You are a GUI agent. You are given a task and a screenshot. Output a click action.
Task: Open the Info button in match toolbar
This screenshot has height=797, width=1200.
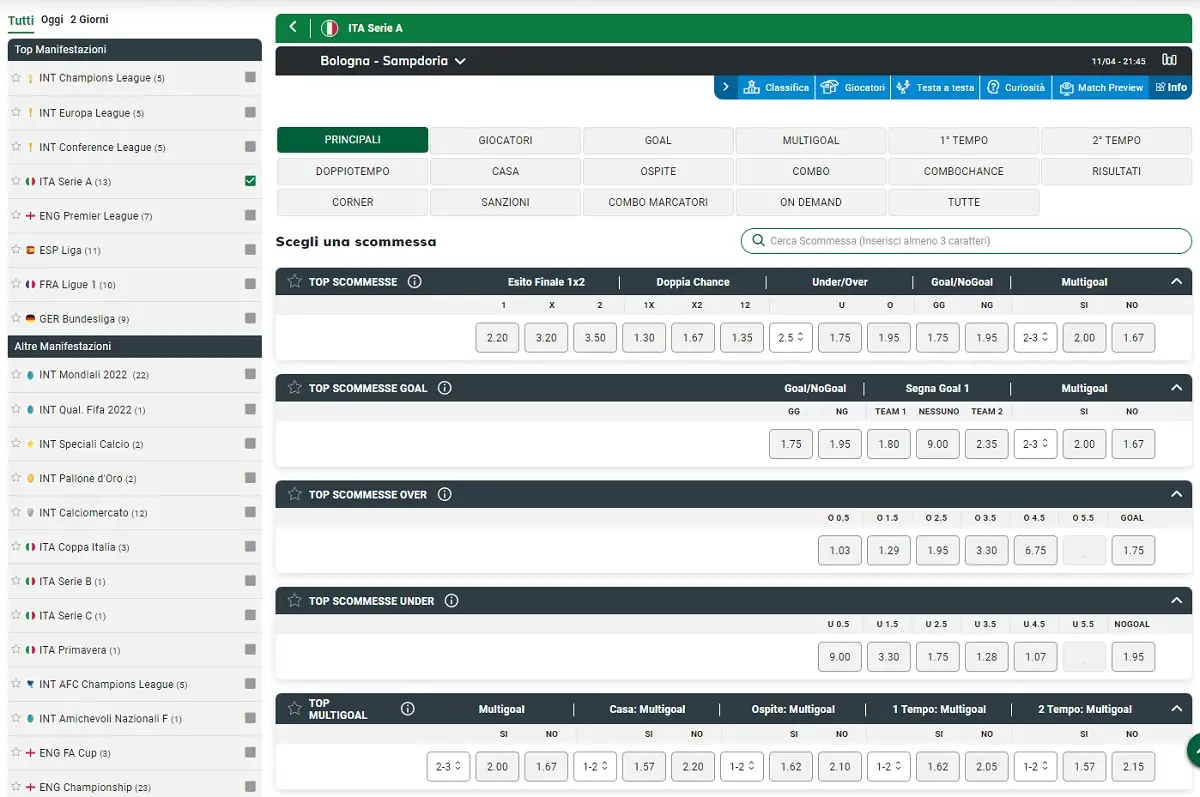click(1172, 88)
